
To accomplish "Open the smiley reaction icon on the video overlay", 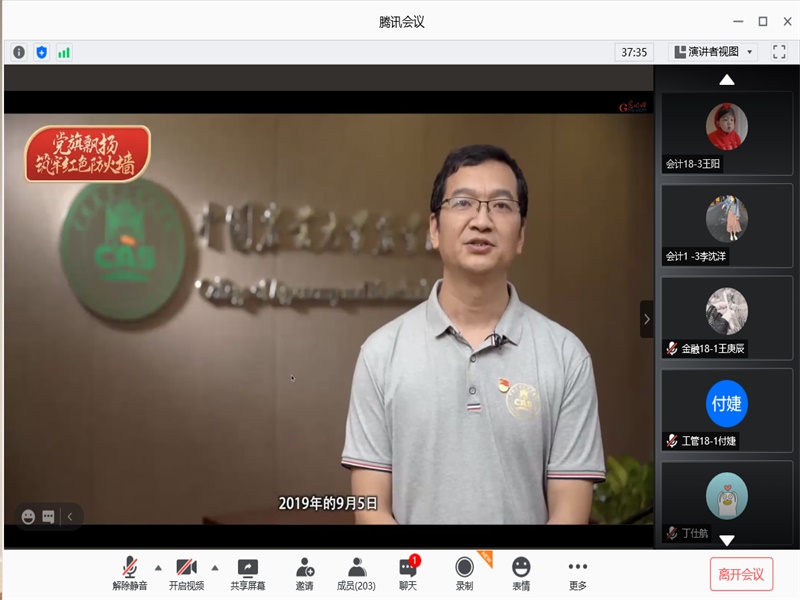I will click(28, 517).
